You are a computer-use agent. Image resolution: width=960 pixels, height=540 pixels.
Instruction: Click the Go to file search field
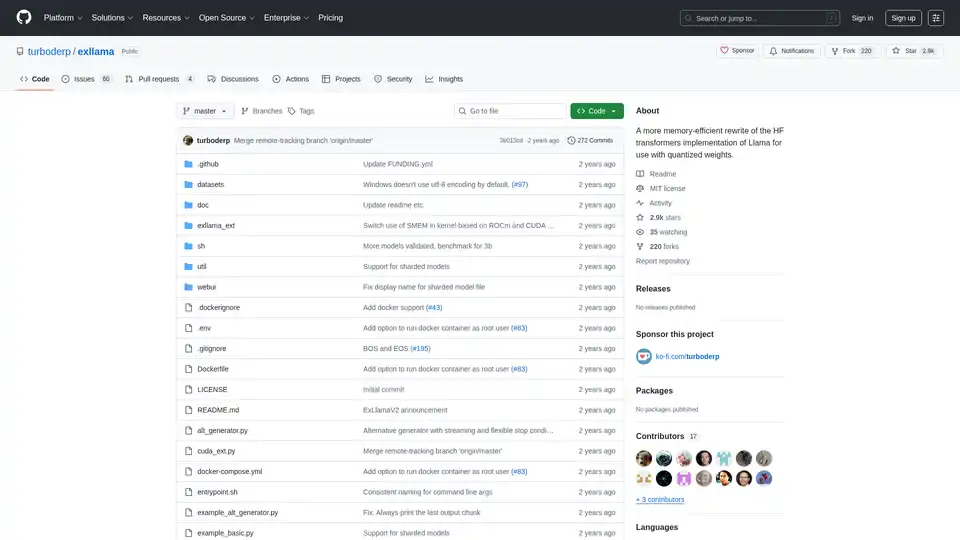click(x=510, y=111)
